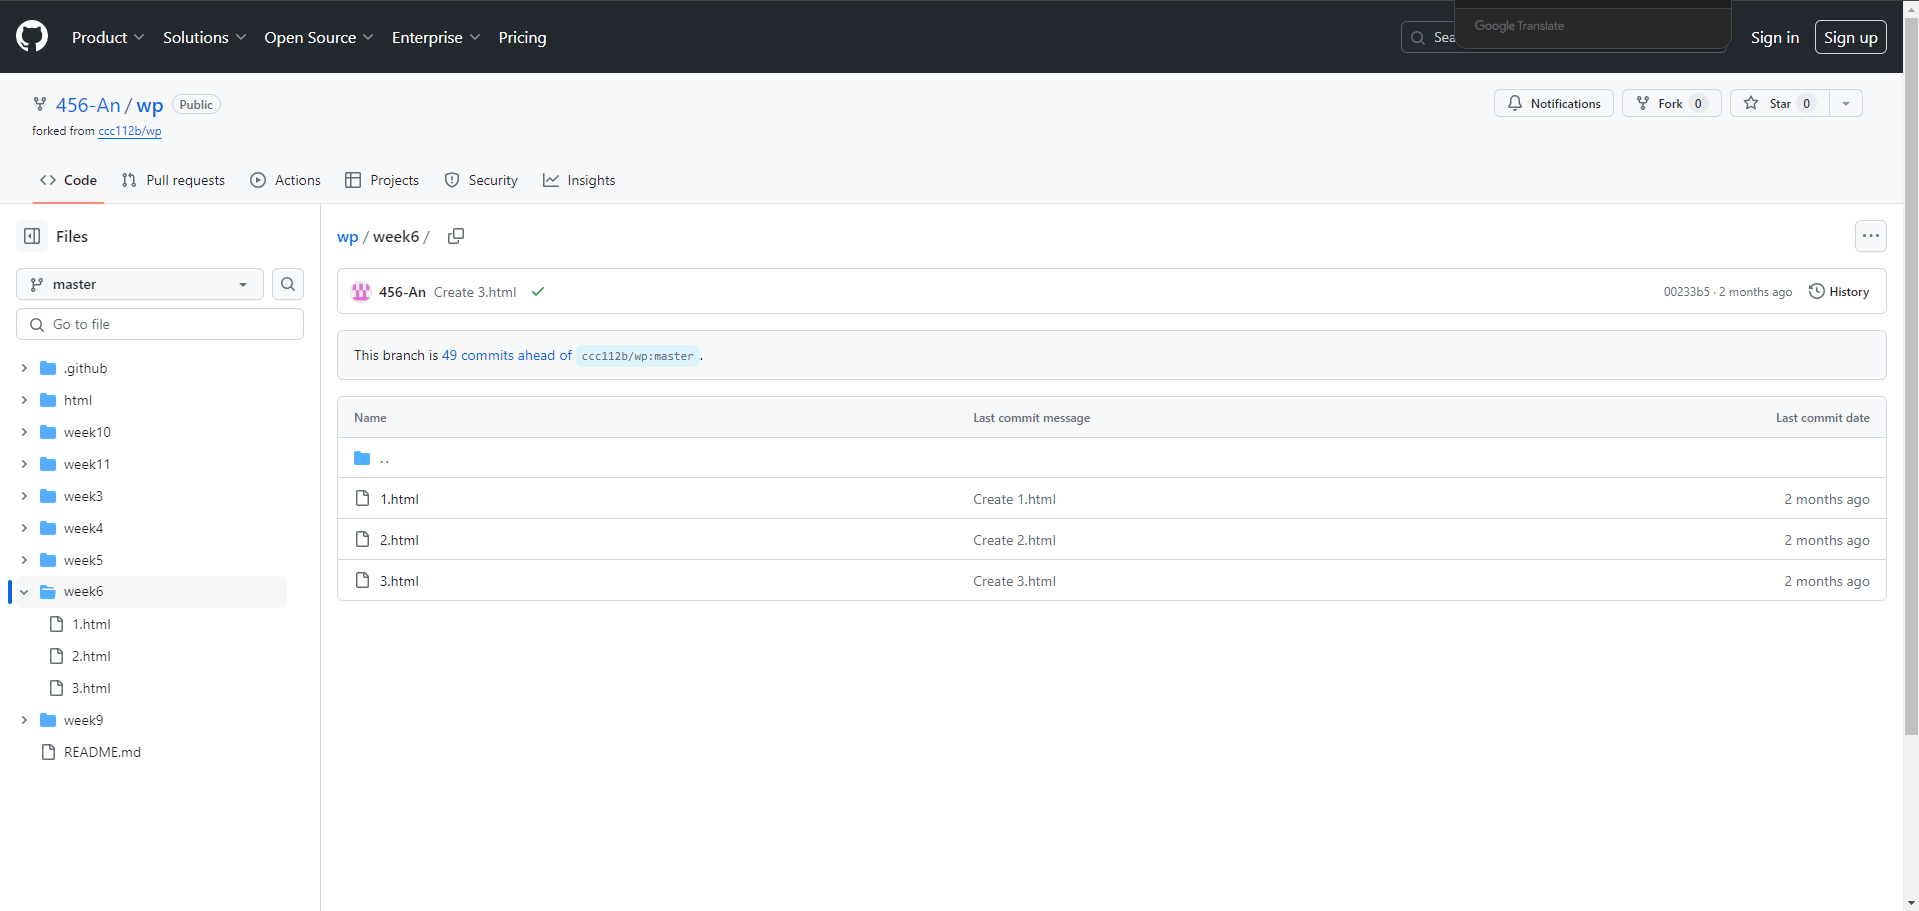Expand the week3 folder chevron
Screen dimensions: 1919x911
(x=24, y=496)
